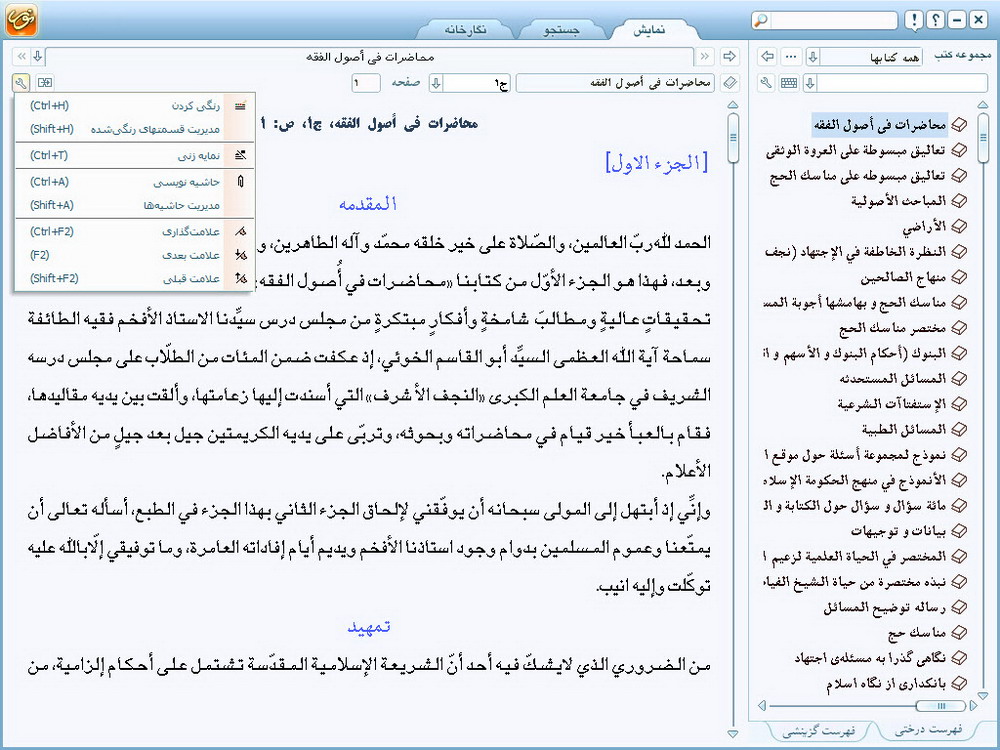Select تعالیق مبسوطه علی مناسك الحج
1000x750 pixels.
coord(857,176)
